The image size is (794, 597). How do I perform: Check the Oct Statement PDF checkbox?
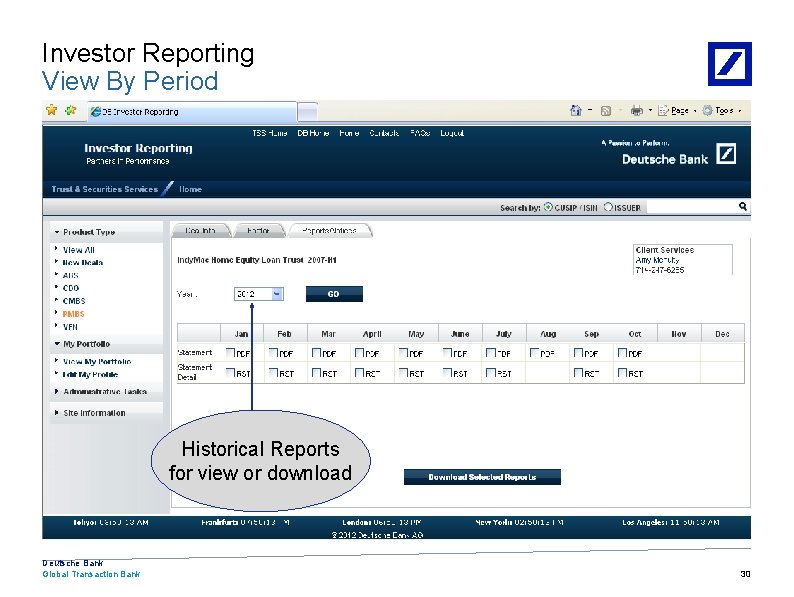click(x=622, y=352)
